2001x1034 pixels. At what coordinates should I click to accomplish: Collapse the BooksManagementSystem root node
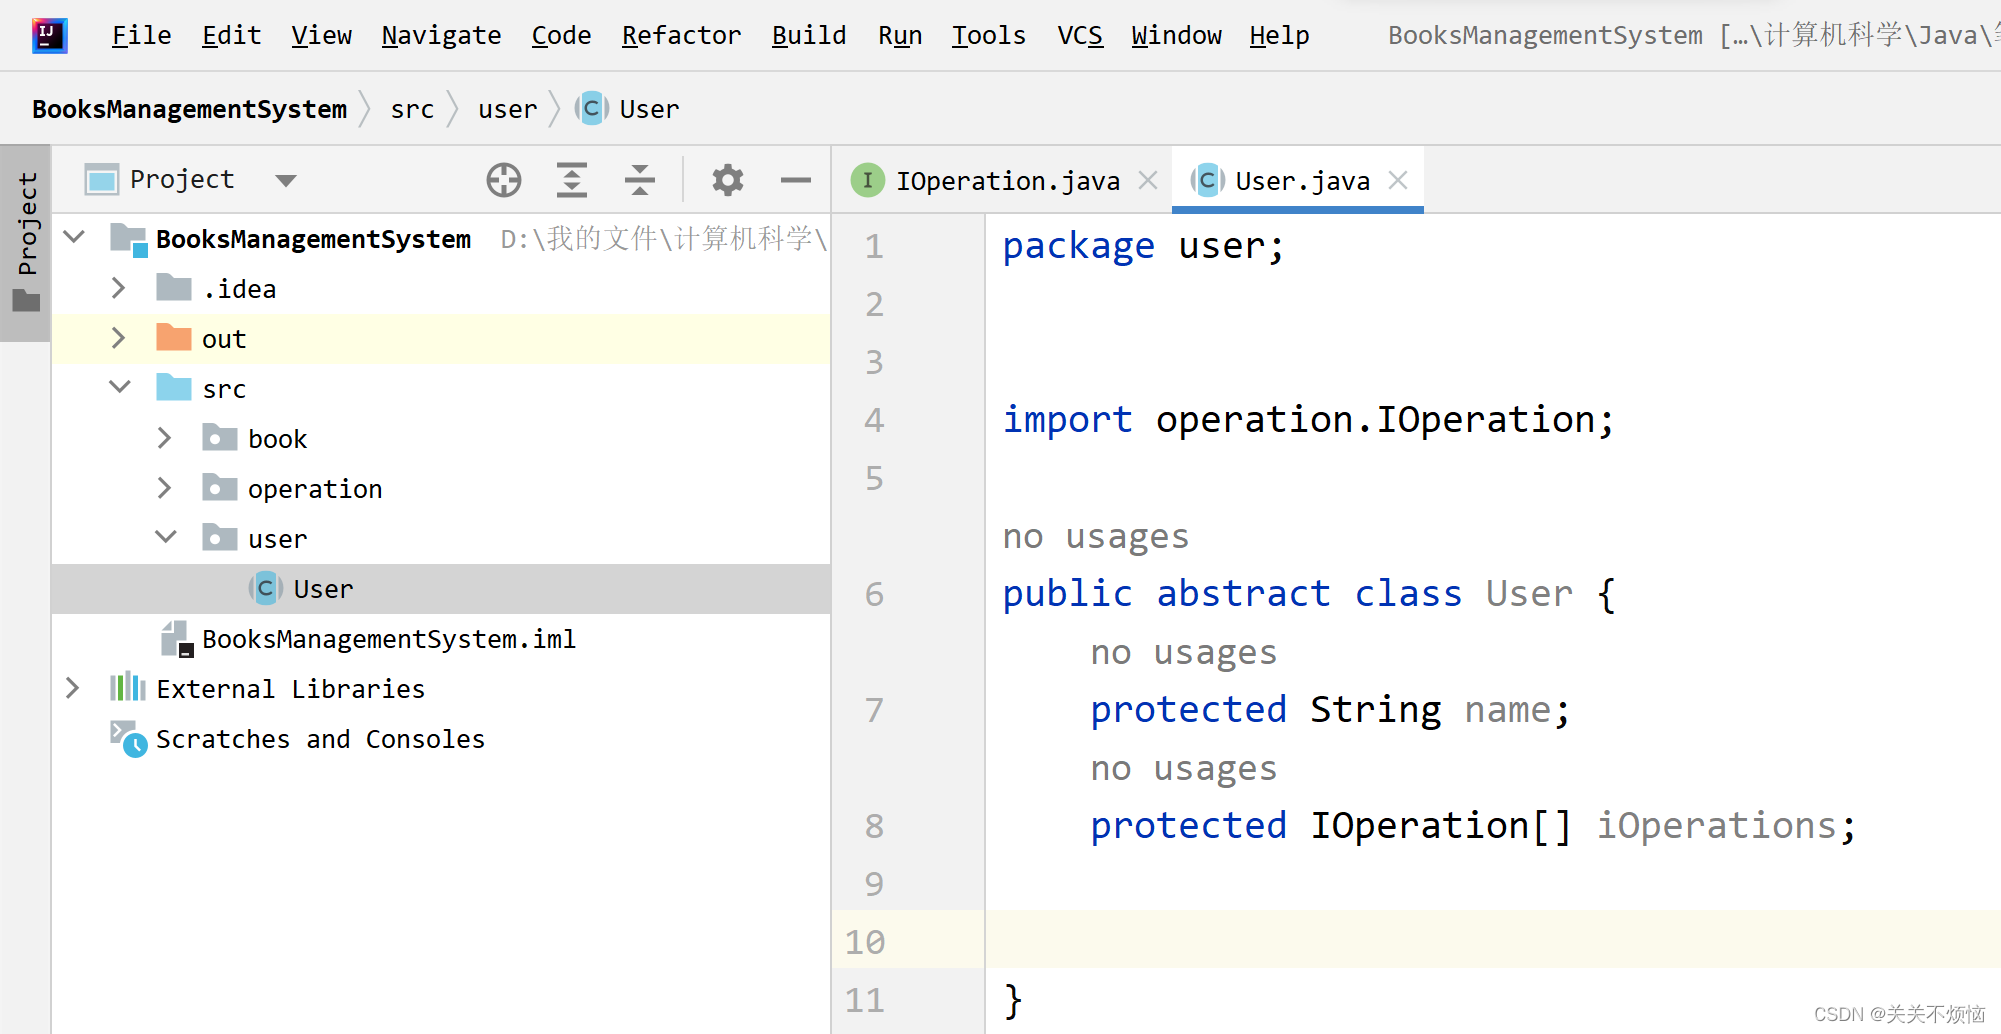(x=74, y=238)
